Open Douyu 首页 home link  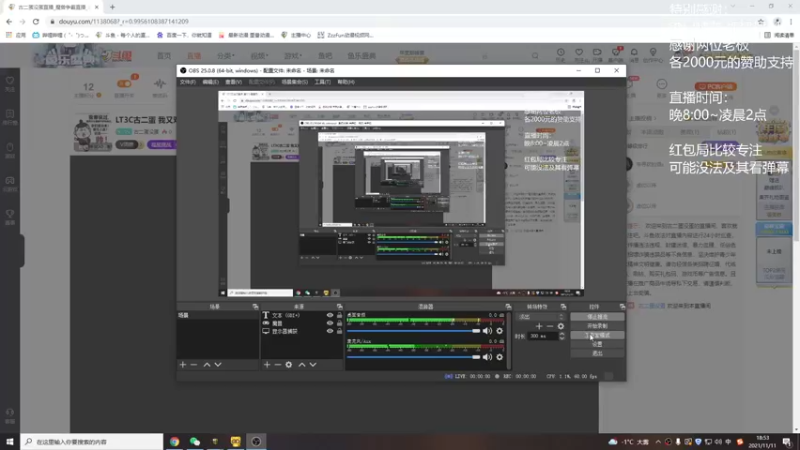coord(164,56)
